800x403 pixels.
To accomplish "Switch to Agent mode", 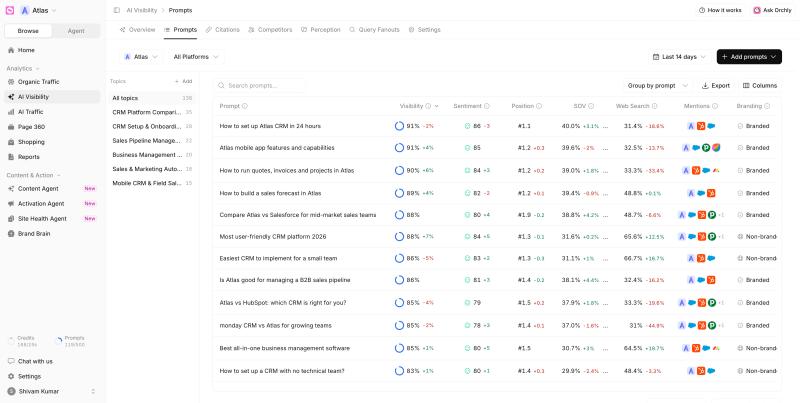I will 76,31.
